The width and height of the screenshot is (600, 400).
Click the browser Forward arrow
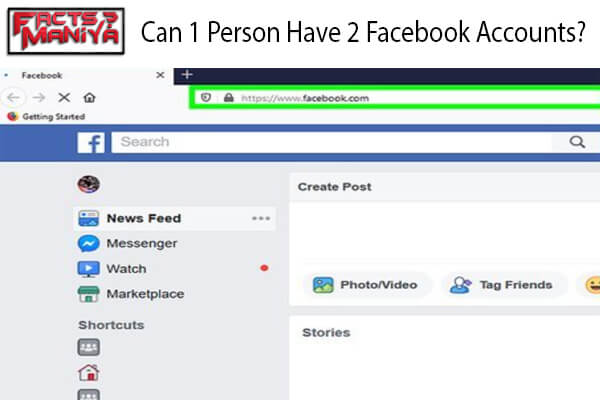(39, 98)
